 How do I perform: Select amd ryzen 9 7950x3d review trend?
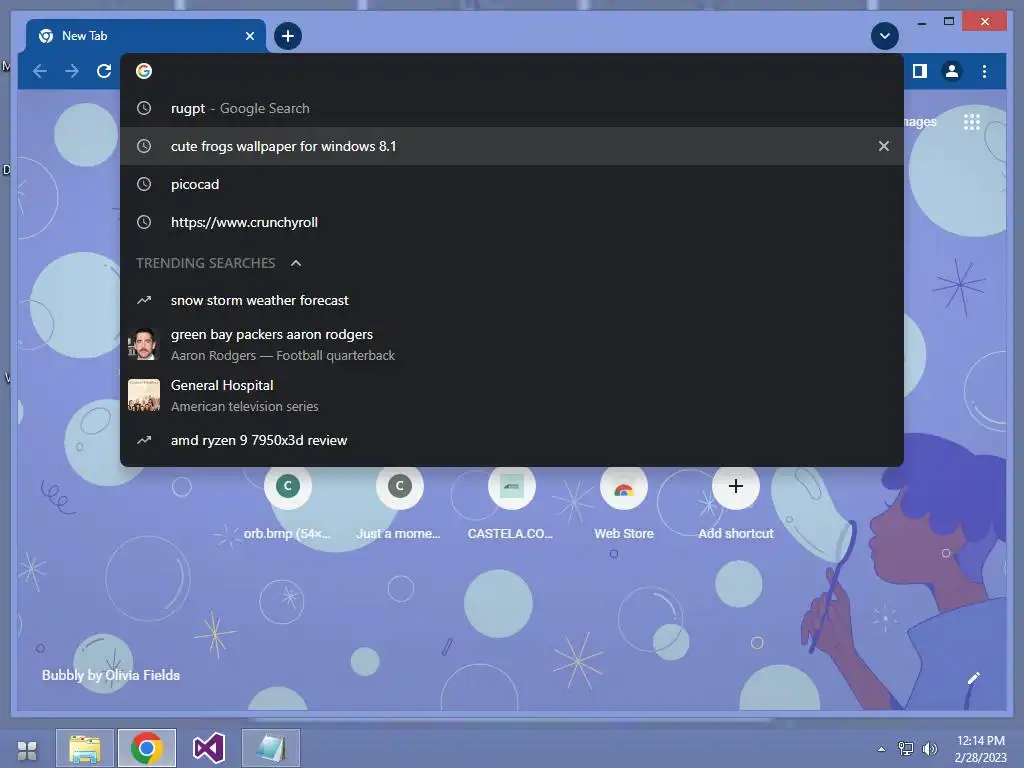(512, 440)
